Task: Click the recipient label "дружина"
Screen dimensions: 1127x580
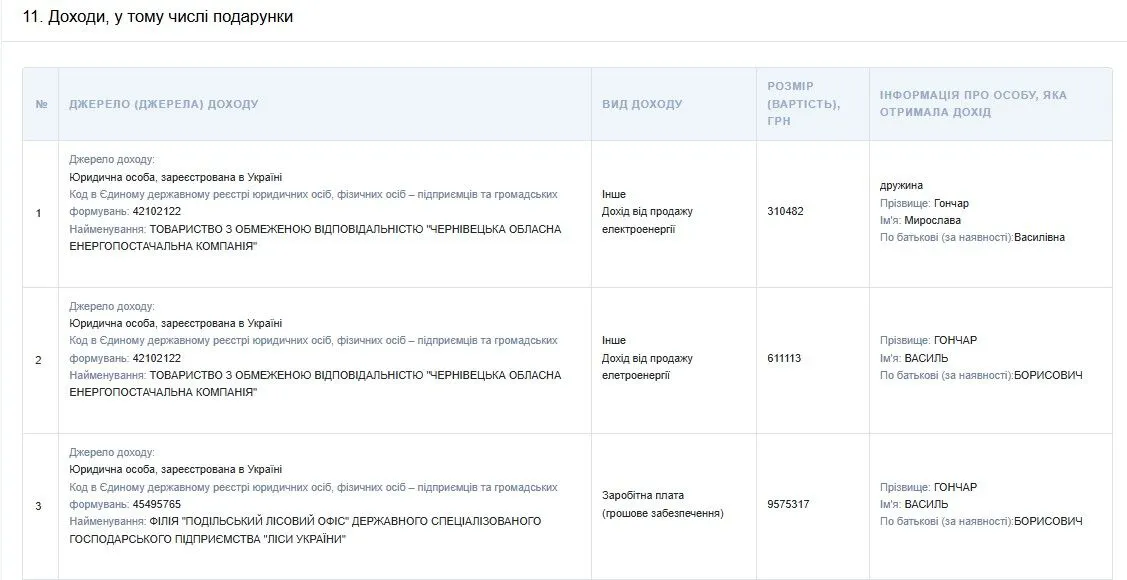Action: click(x=901, y=185)
